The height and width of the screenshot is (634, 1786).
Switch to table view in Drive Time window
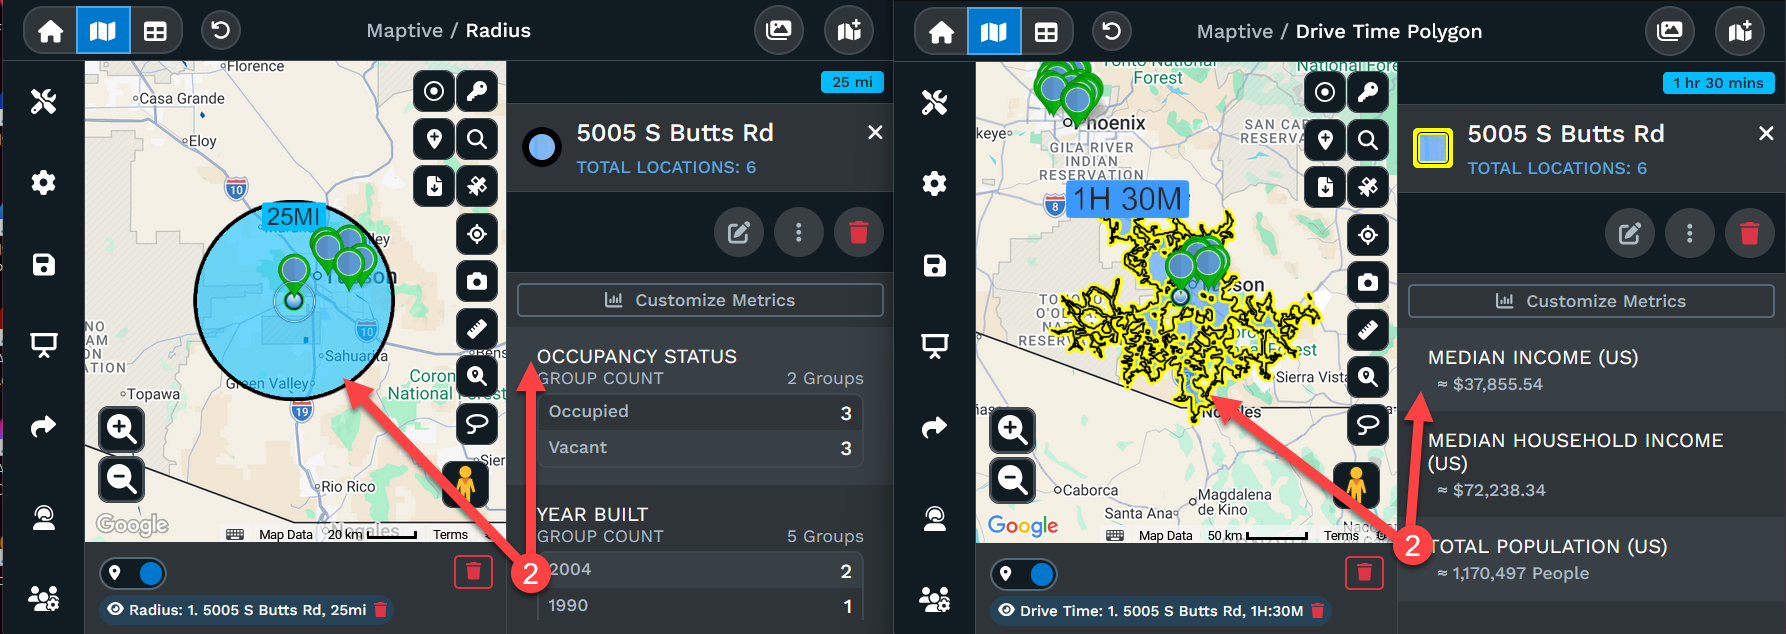coord(1047,32)
